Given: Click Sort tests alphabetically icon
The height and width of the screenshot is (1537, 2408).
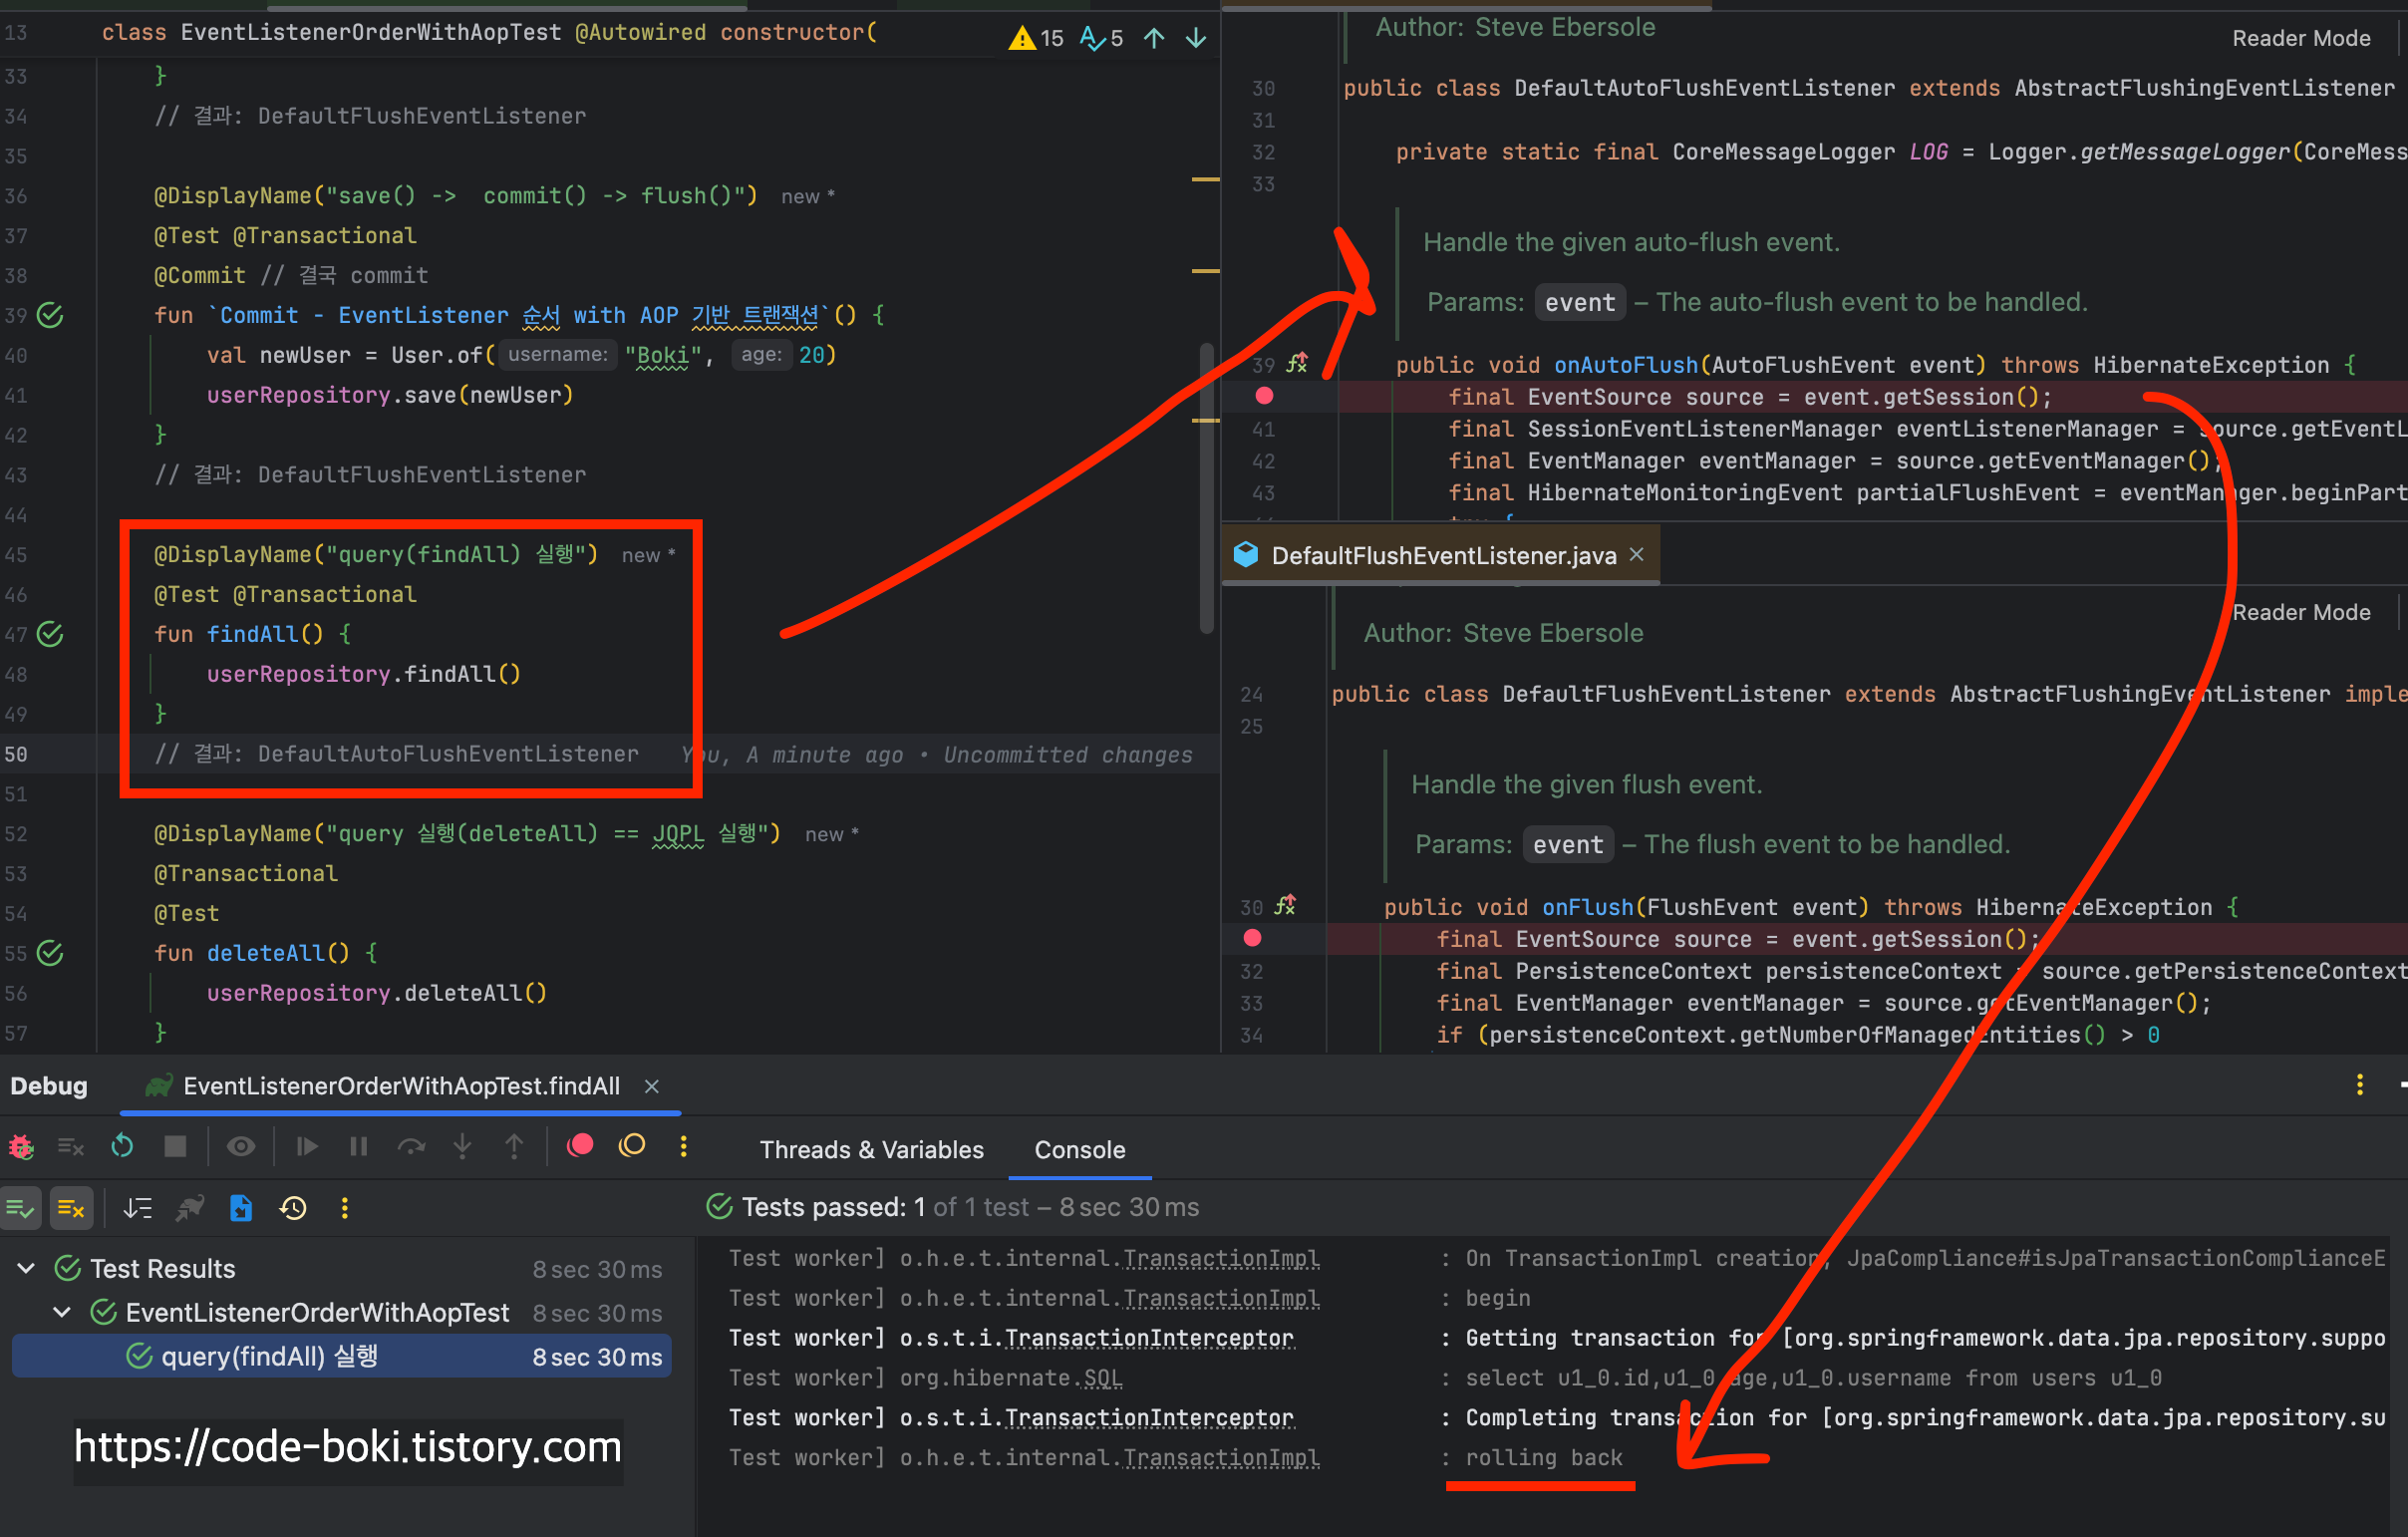Looking at the screenshot, I should tap(137, 1208).
